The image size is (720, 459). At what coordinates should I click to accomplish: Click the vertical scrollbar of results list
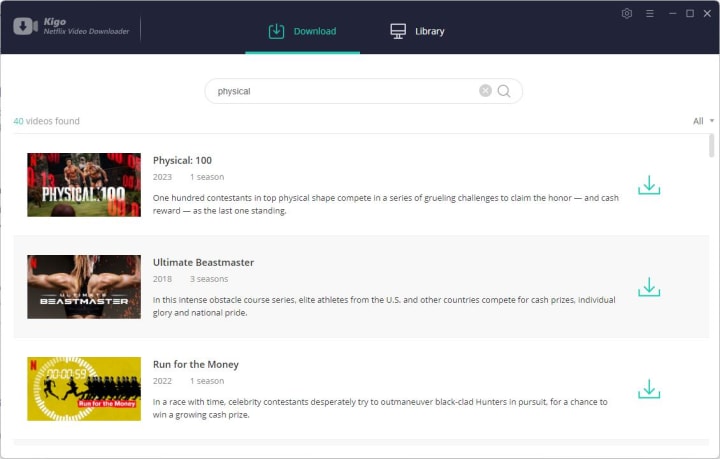click(711, 146)
